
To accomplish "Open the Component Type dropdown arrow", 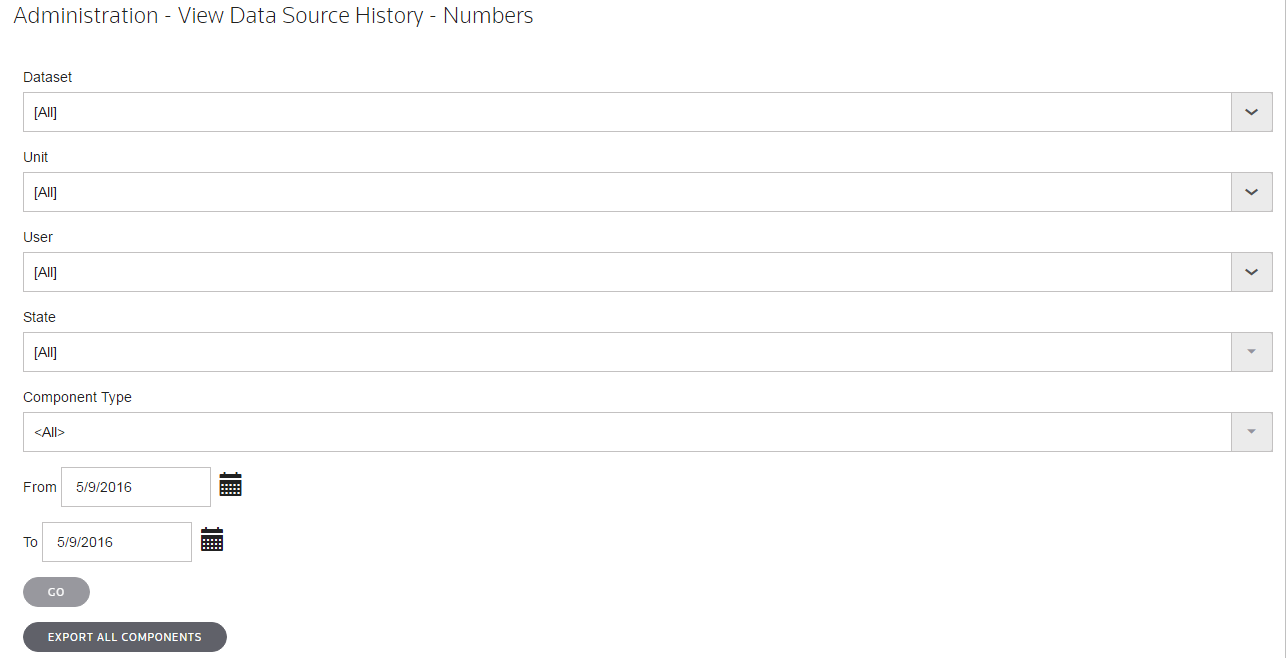I will pos(1251,432).
